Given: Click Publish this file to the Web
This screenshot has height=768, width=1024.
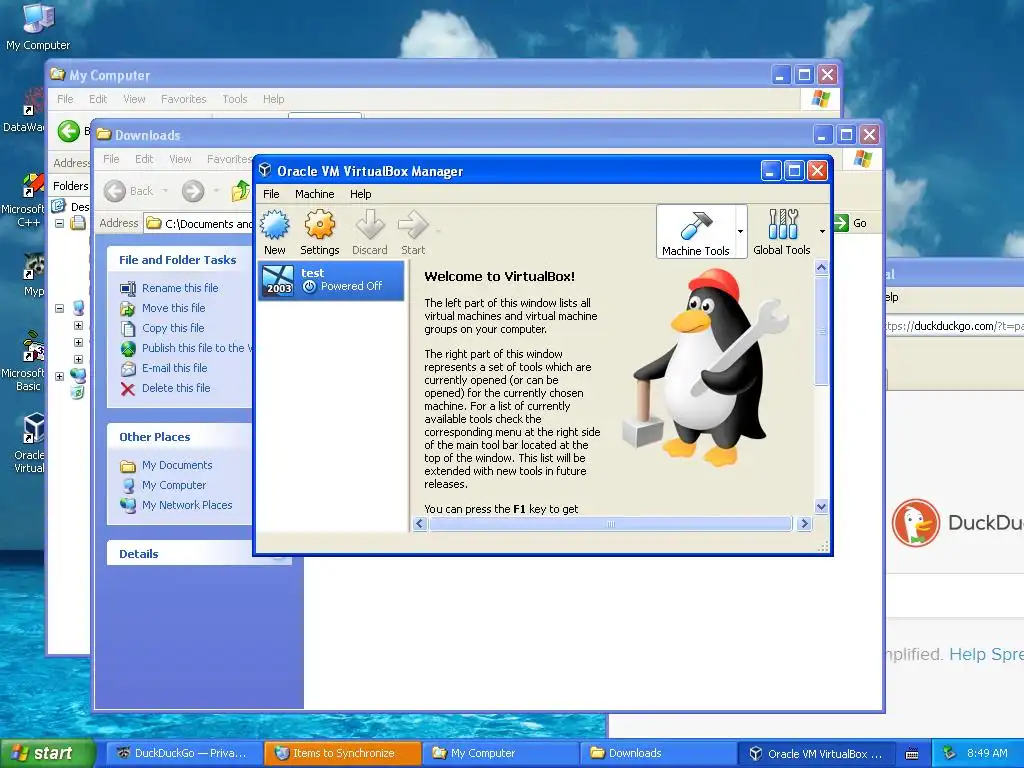Looking at the screenshot, I should [197, 348].
